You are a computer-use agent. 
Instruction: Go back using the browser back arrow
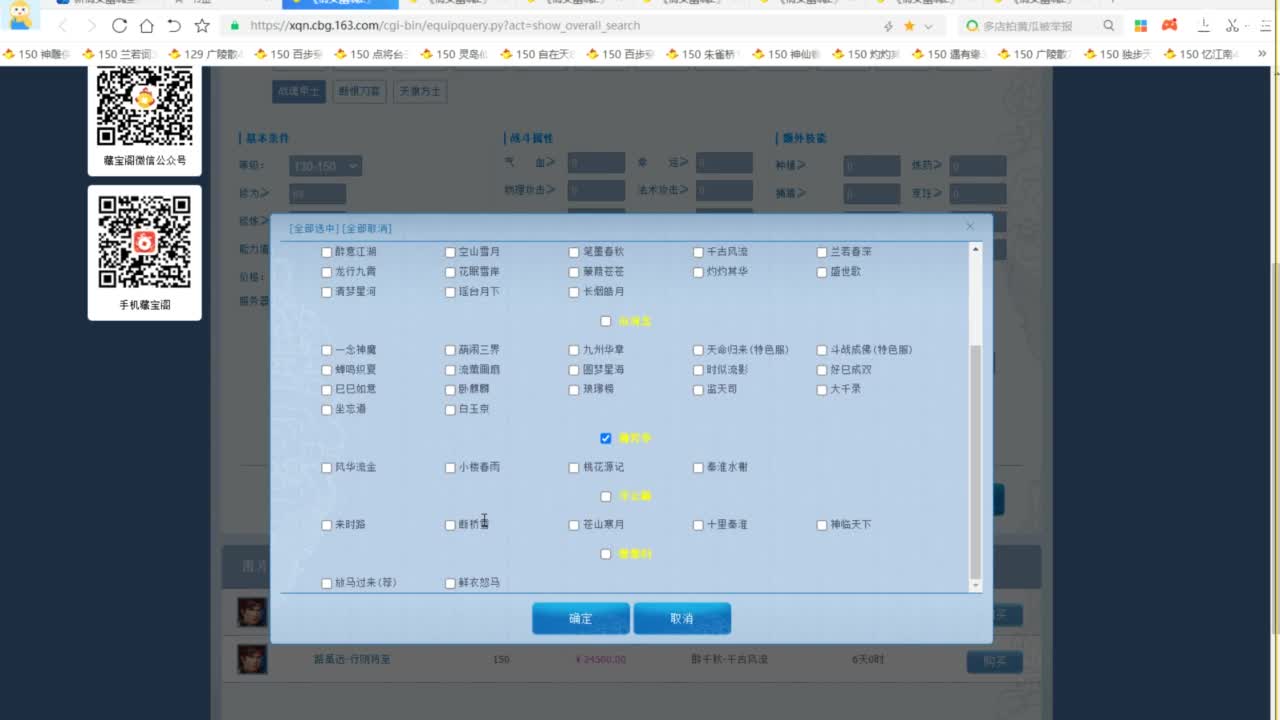point(64,26)
